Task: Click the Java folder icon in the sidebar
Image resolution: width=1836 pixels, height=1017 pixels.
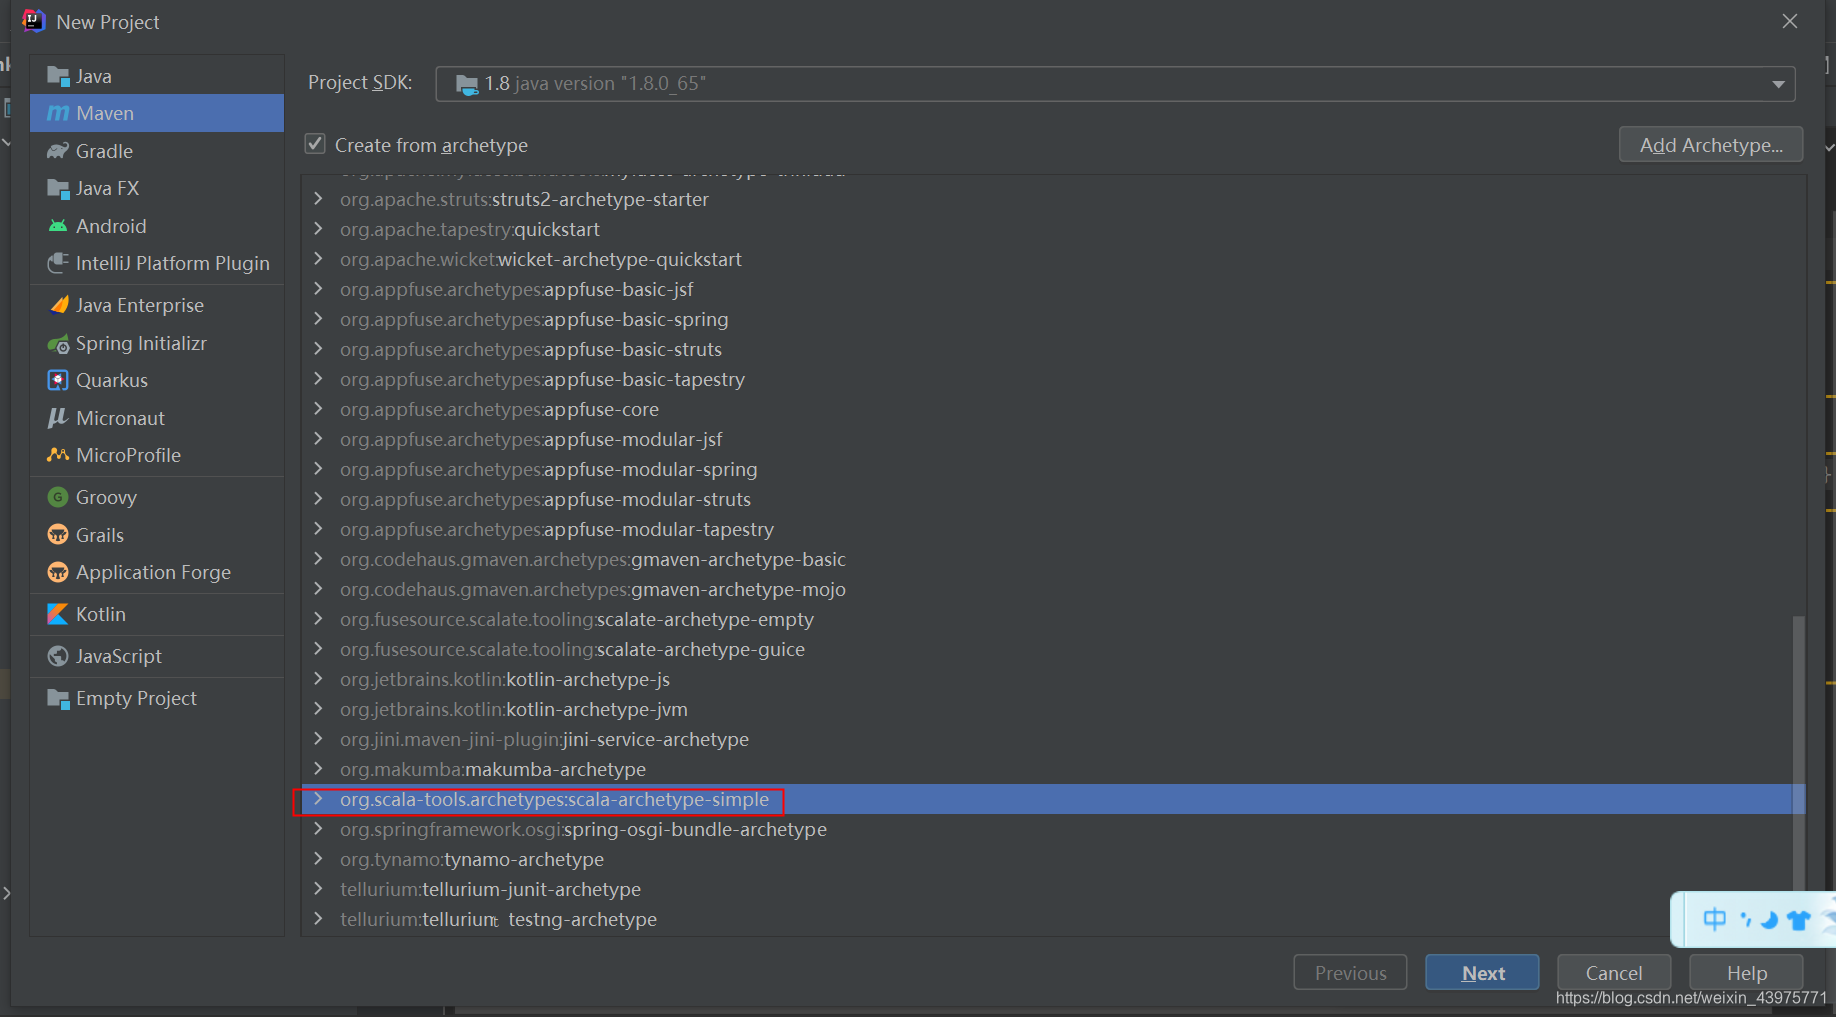Action: tap(58, 76)
